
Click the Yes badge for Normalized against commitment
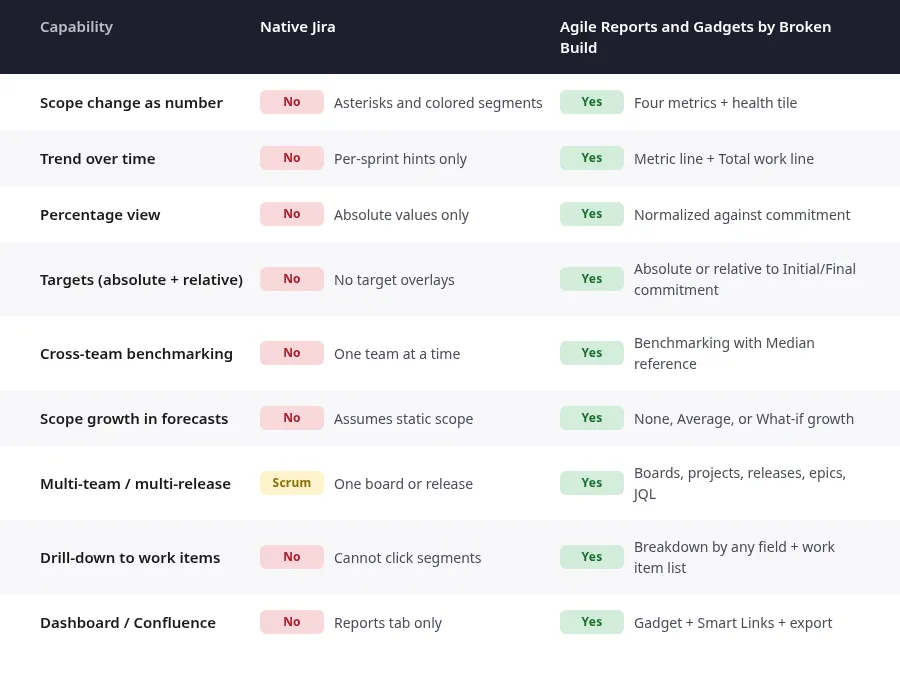592,214
